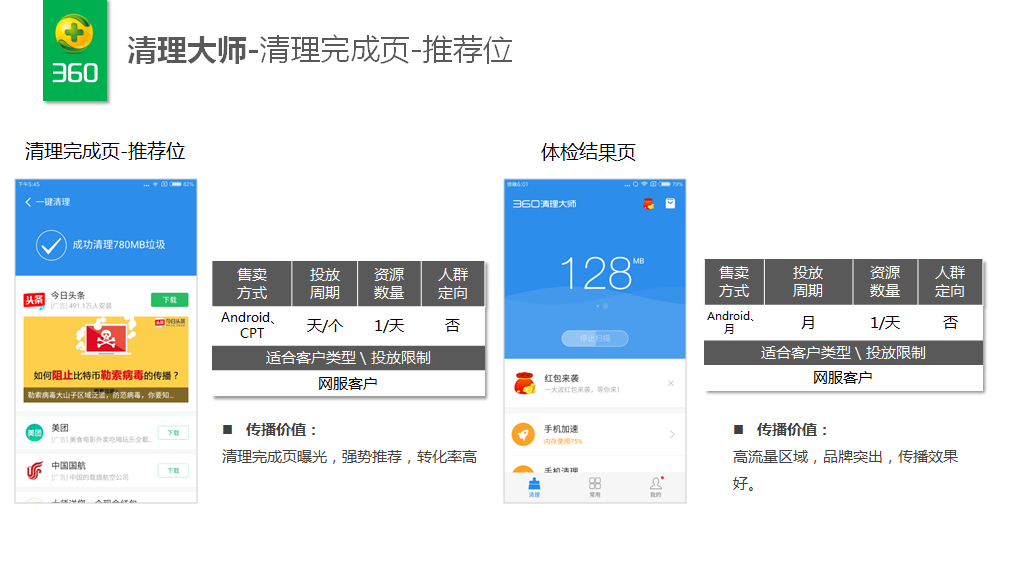This screenshot has height=567, width=1025.
Task: Tap the green 下载 button for 今日头条
Action: point(170,300)
